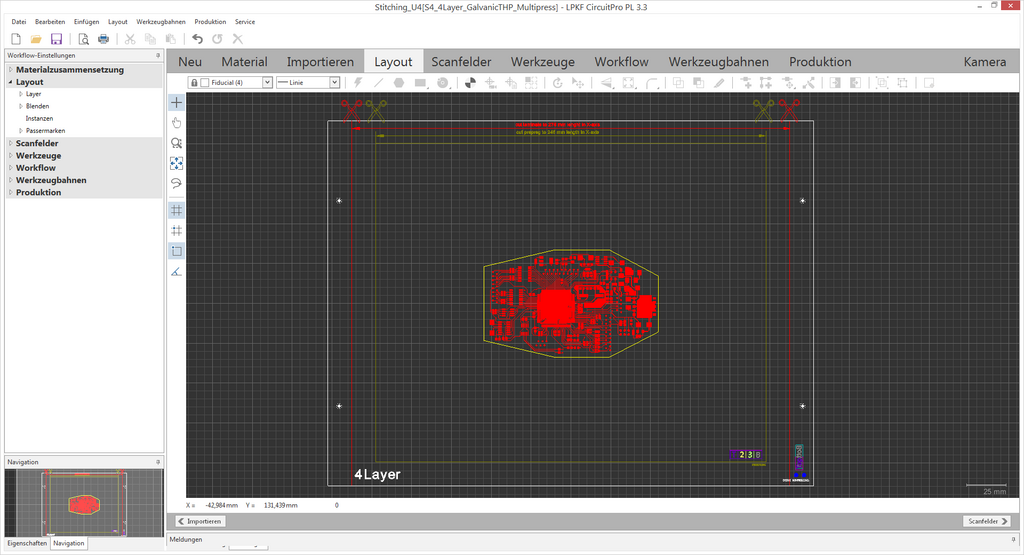Open the Fiducial (4) layer dropdown
The image size is (1024, 555).
(x=266, y=82)
